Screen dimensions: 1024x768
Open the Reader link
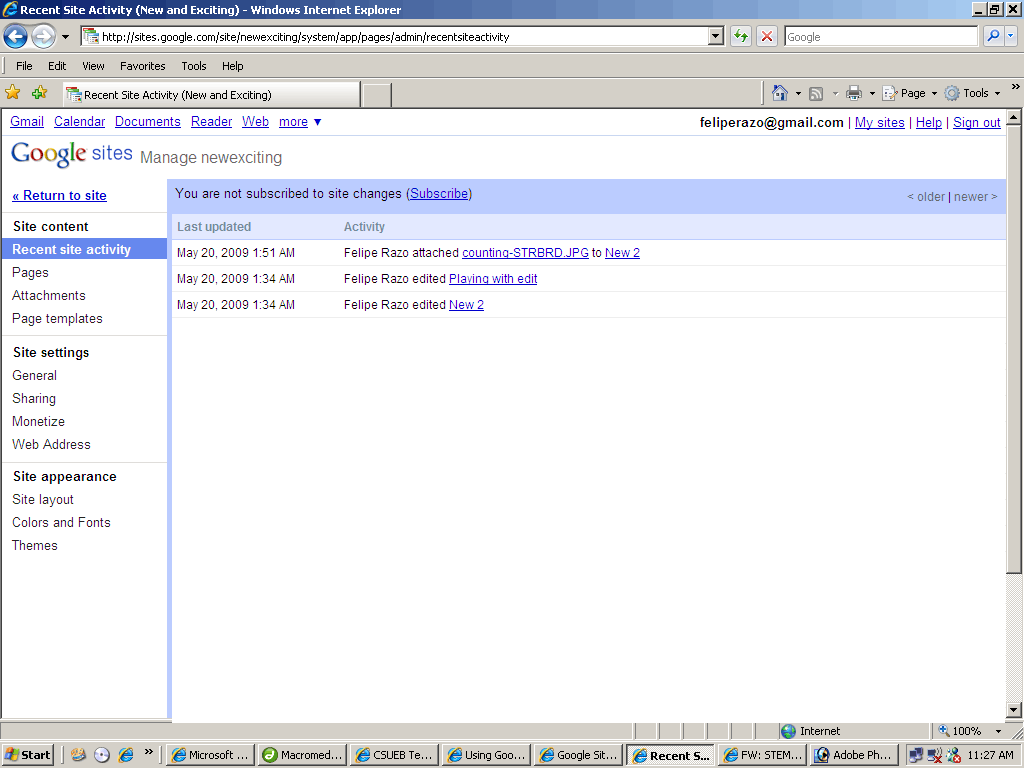[212, 121]
